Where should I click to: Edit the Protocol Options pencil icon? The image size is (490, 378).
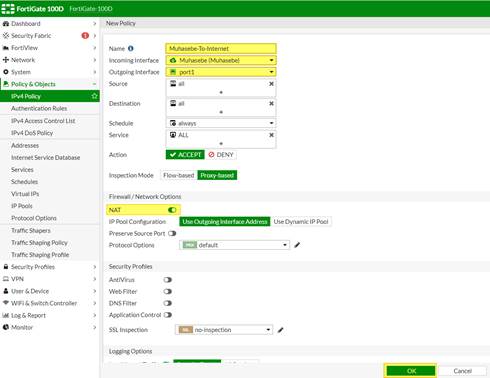(297, 245)
